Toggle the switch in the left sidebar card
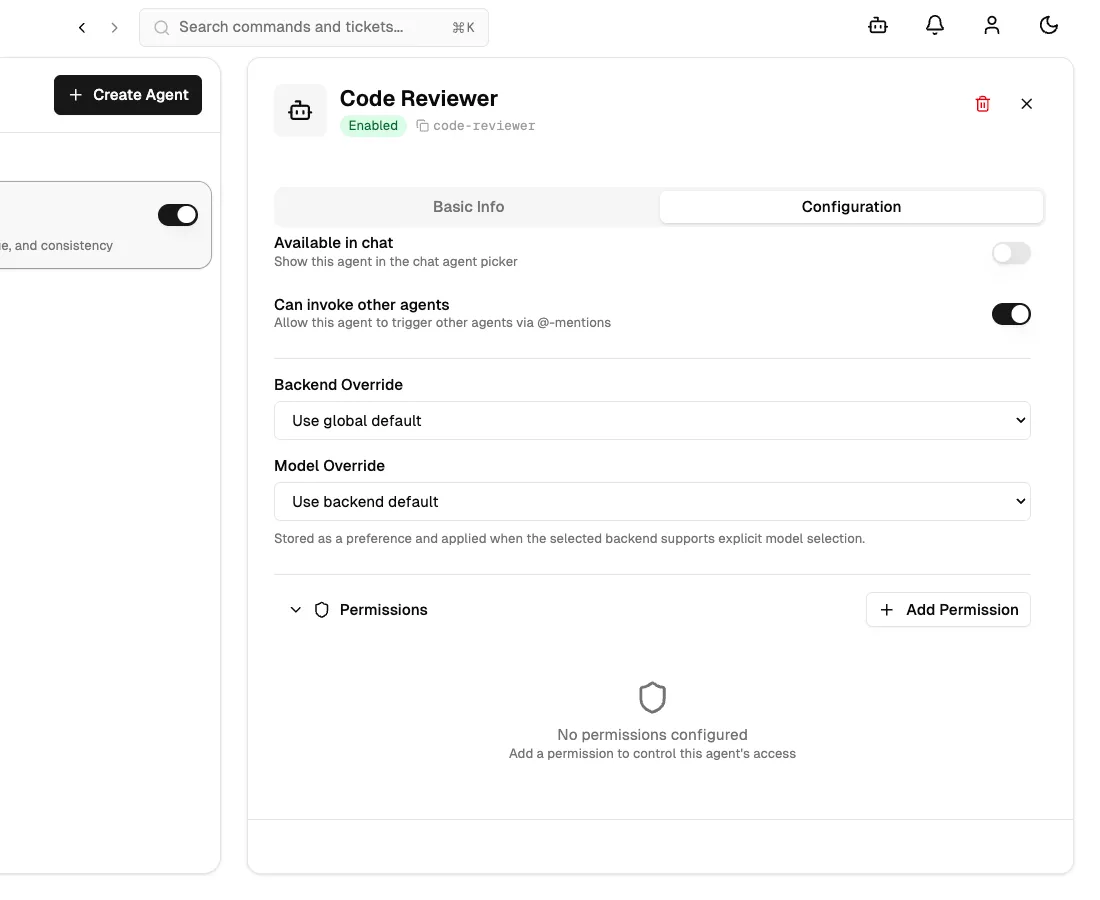The width and height of the screenshot is (1100, 900). pos(177,214)
